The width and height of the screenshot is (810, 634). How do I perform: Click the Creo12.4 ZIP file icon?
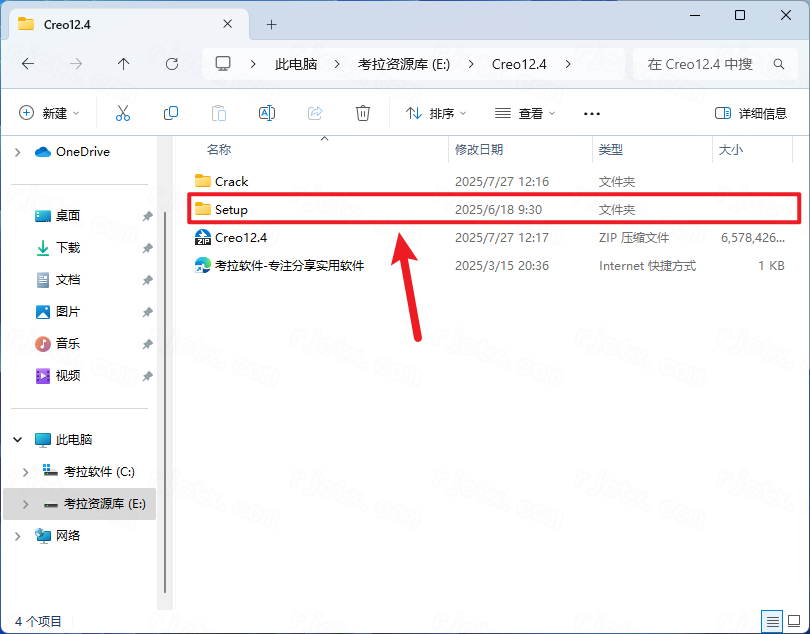[202, 237]
